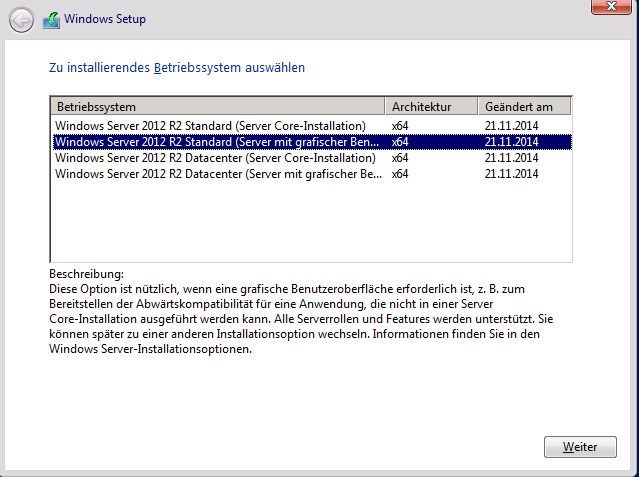Close the Windows Setup window
The height and width of the screenshot is (477, 639).
(x=608, y=8)
